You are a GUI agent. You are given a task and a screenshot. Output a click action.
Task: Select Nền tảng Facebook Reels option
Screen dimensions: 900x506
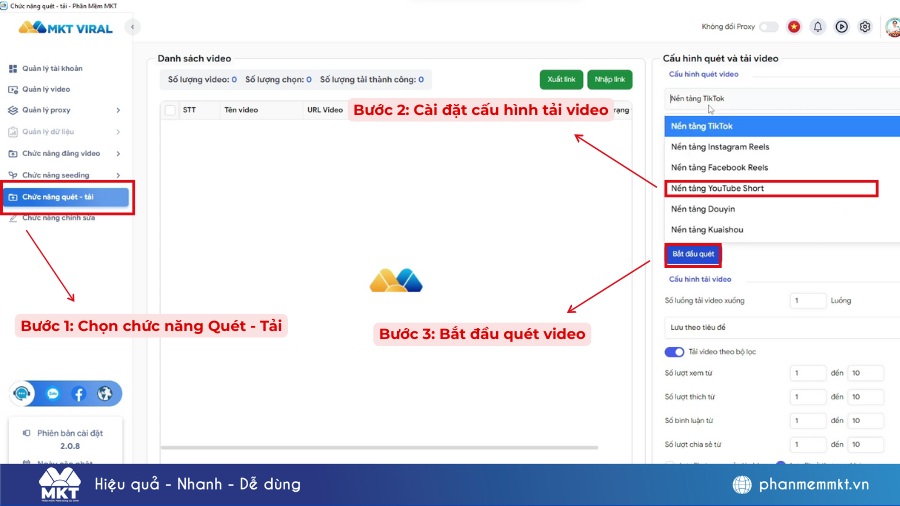782,168
